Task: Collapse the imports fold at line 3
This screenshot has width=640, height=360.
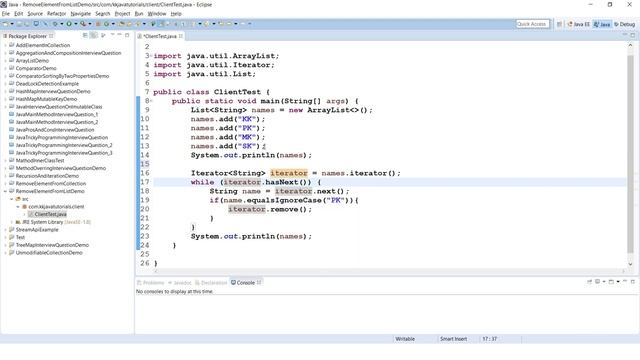Action: coord(151,56)
